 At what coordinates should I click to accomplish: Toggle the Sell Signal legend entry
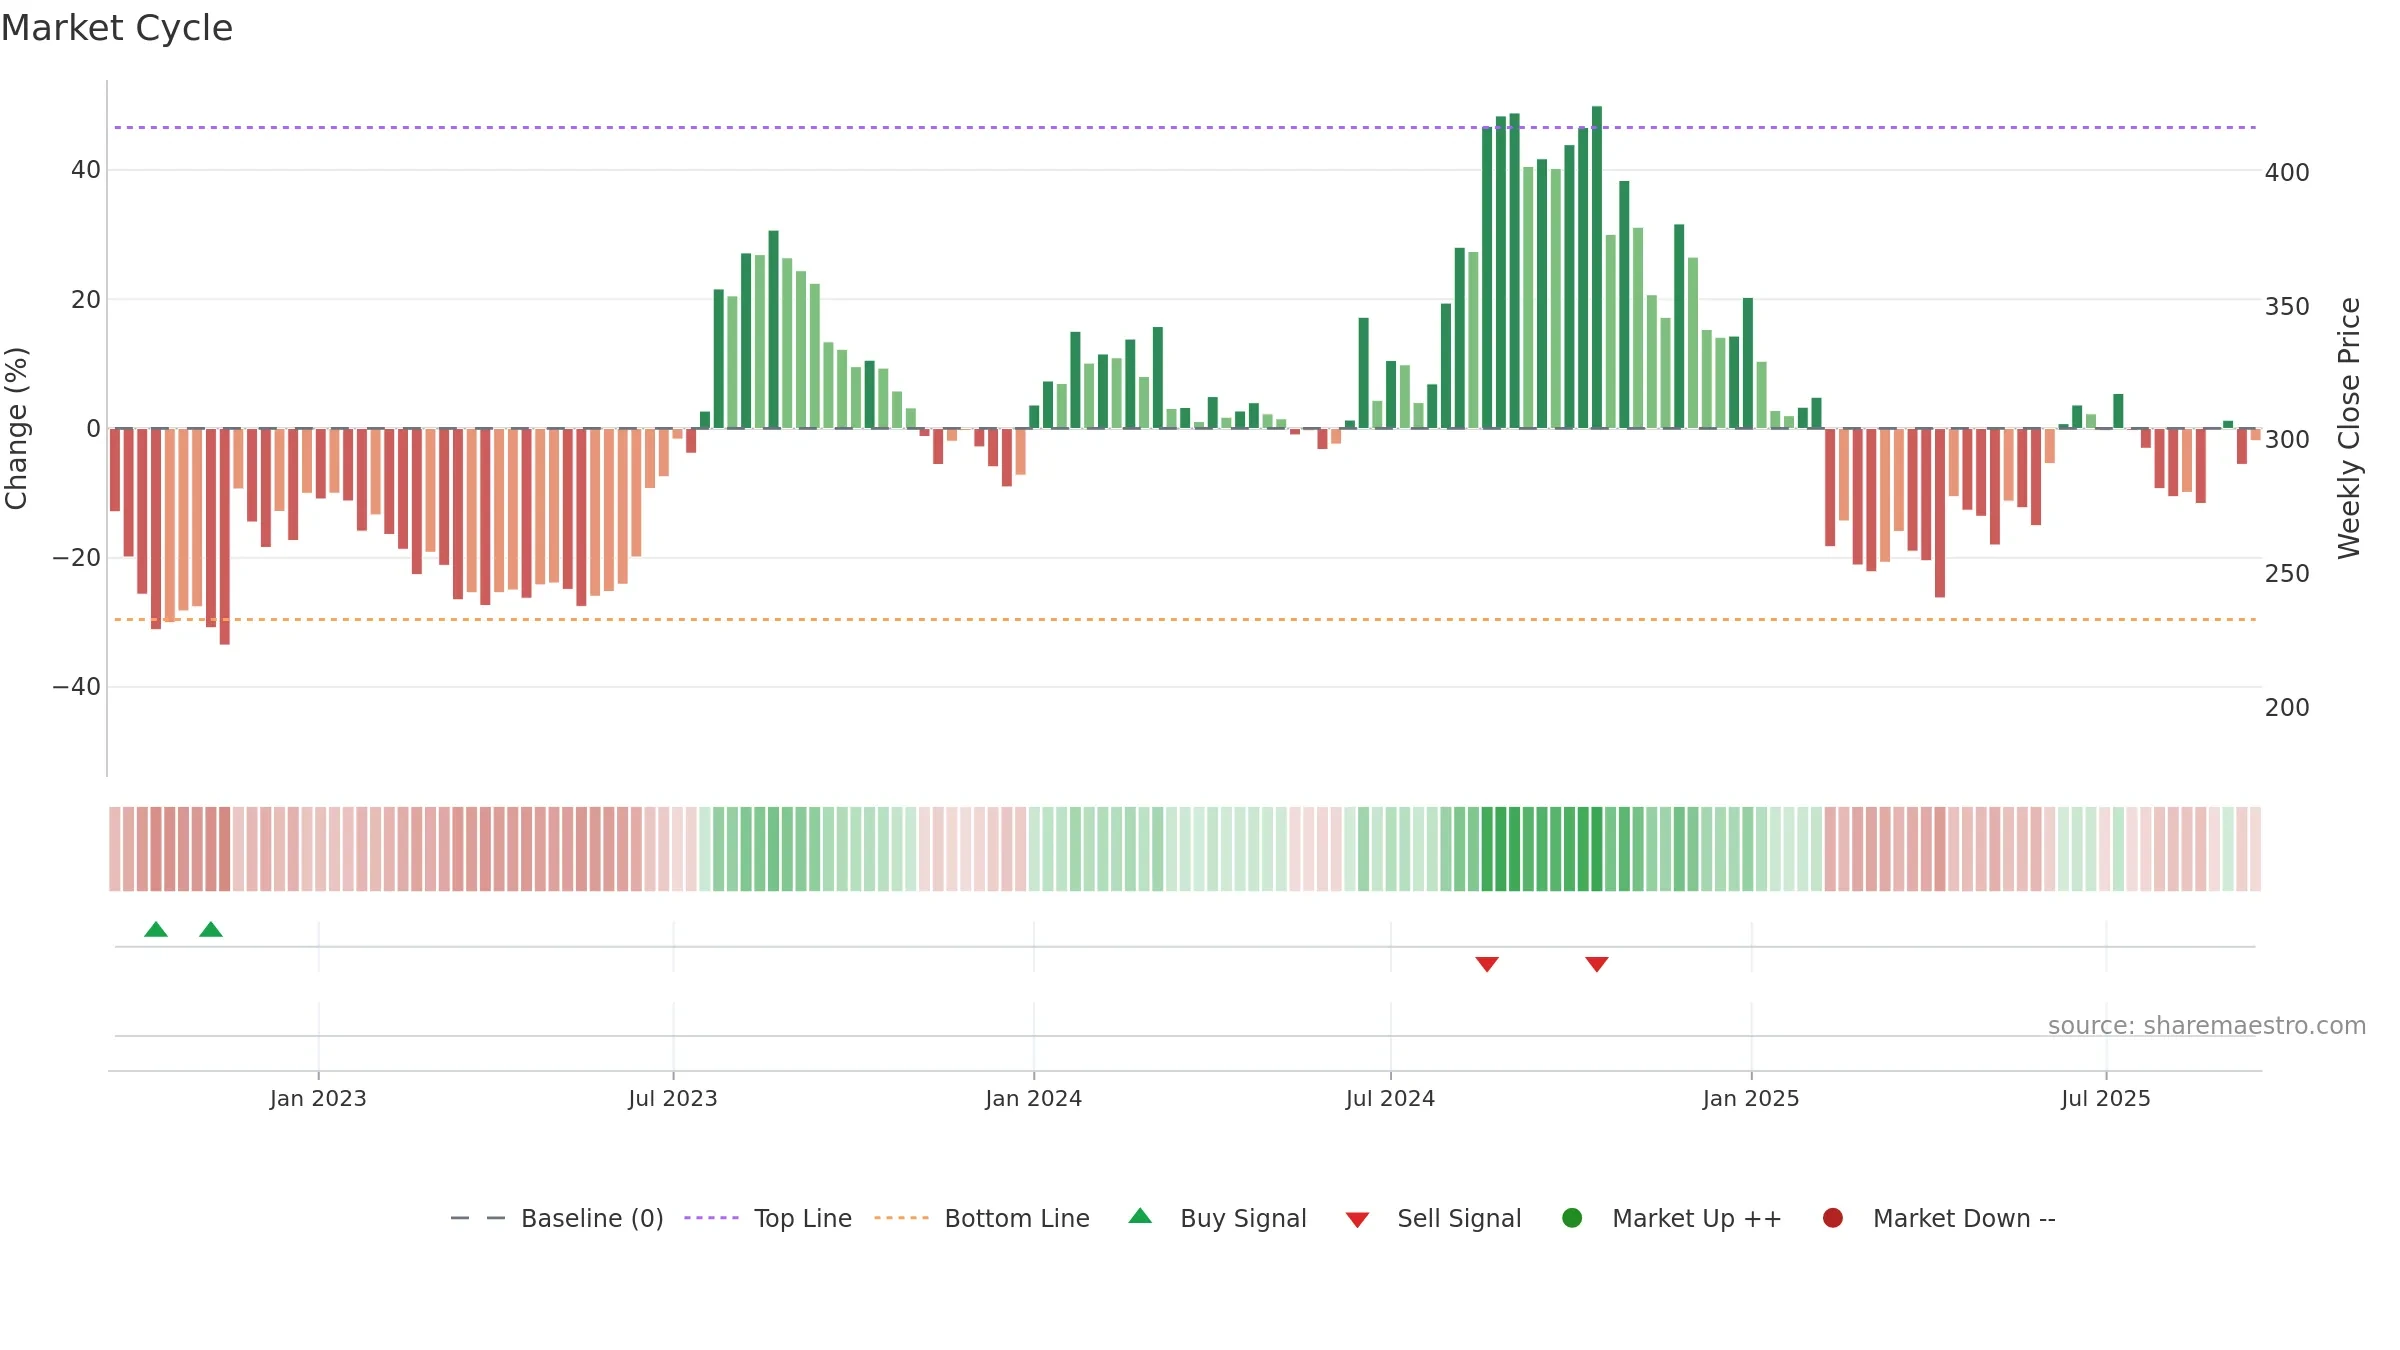(x=1433, y=1218)
